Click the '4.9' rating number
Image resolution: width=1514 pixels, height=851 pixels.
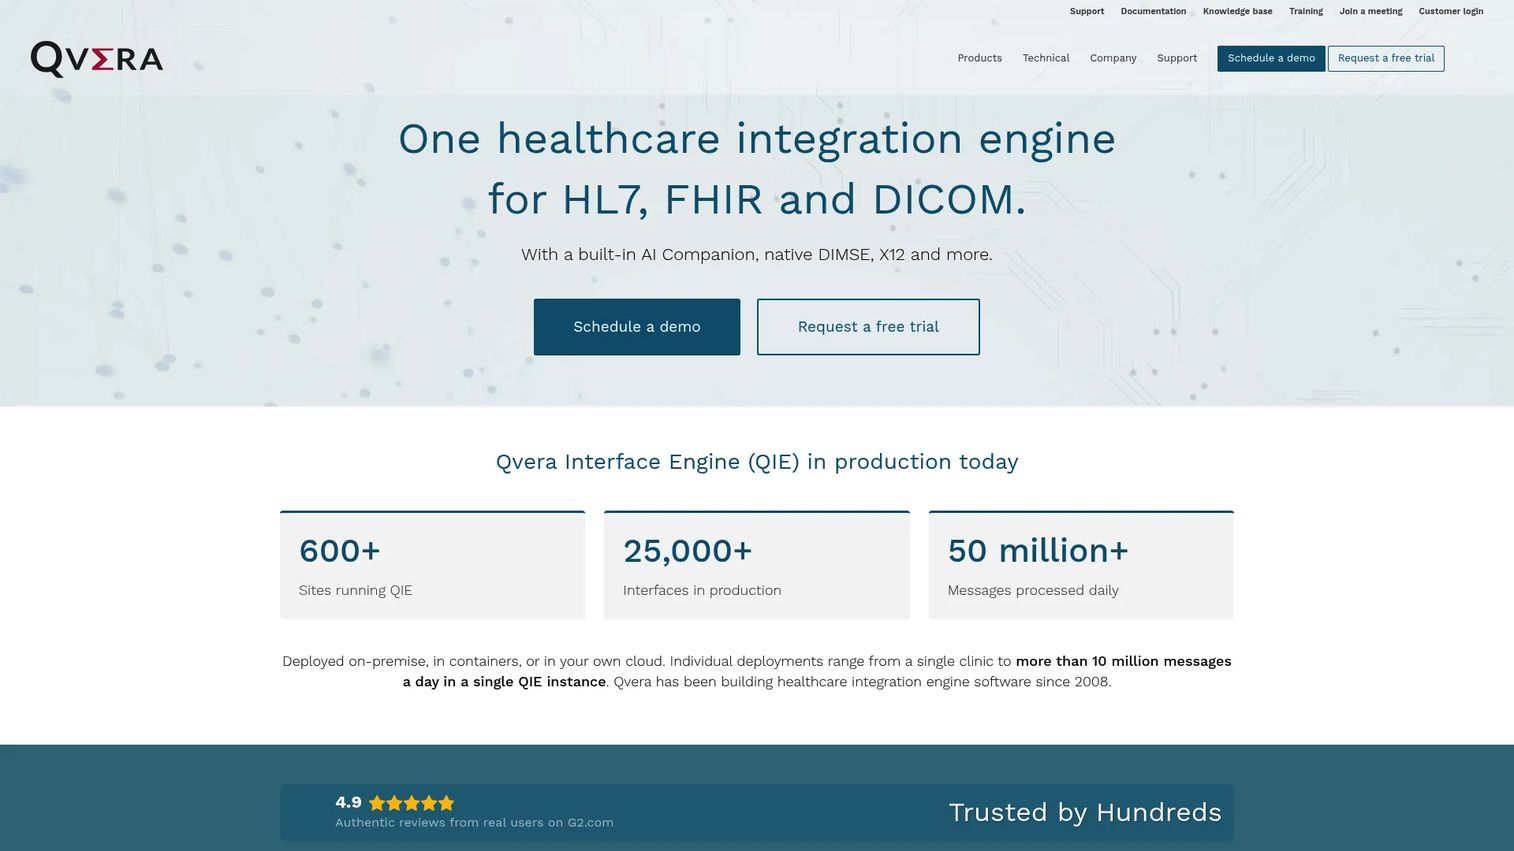348,802
